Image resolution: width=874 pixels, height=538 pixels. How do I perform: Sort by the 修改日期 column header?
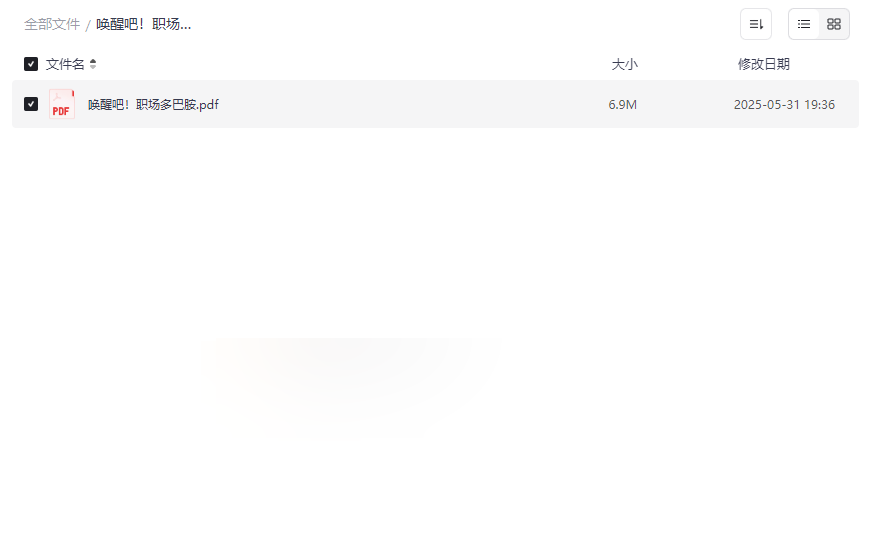tap(764, 64)
